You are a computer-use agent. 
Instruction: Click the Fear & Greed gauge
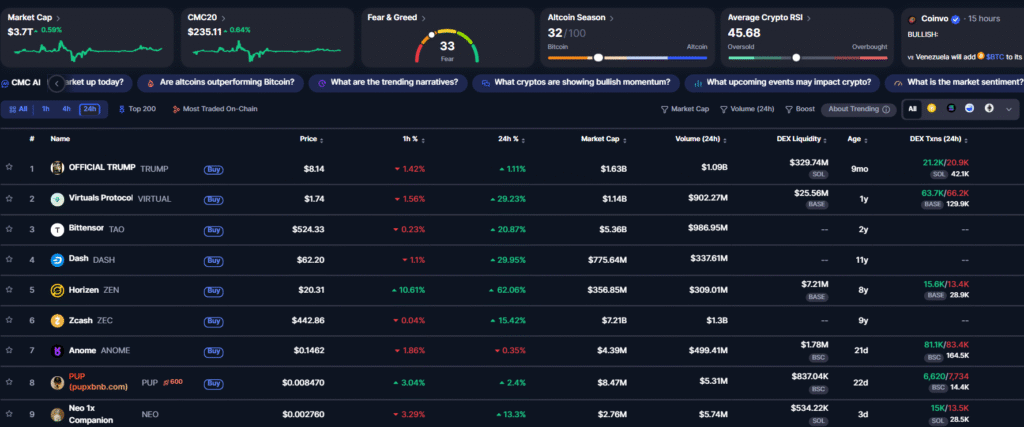[x=447, y=46]
